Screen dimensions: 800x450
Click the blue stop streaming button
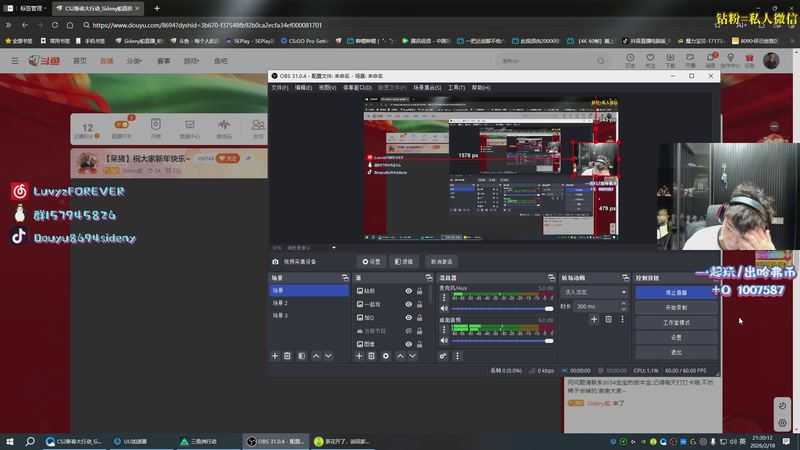(676, 292)
